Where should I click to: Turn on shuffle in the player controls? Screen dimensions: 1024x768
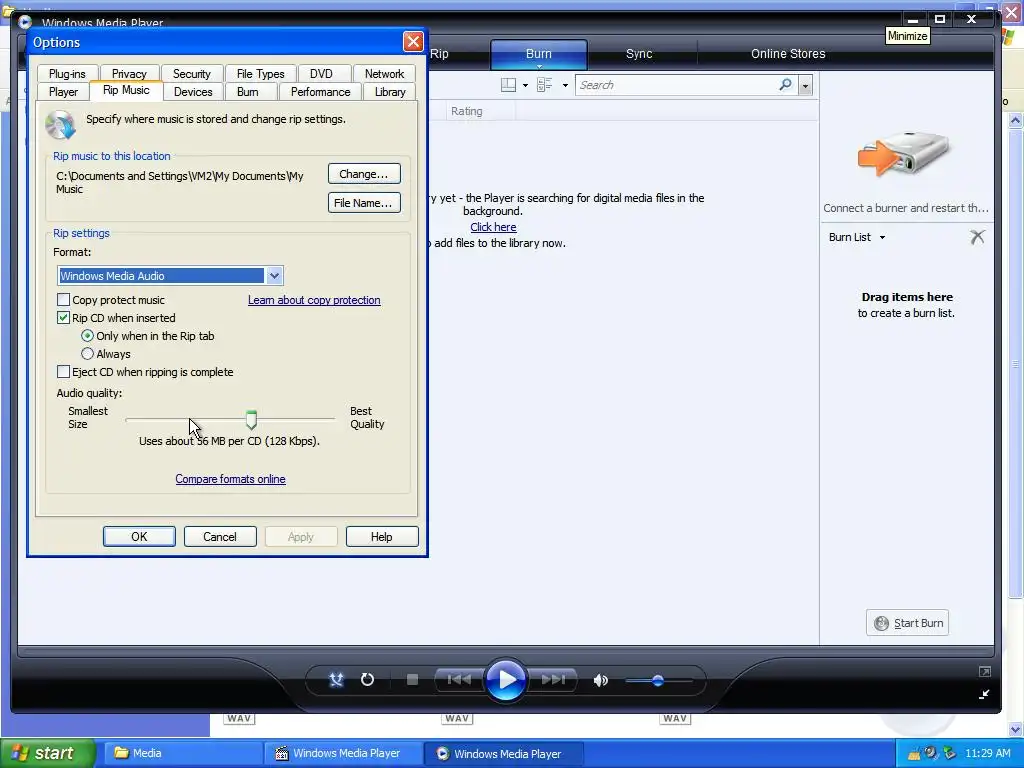(336, 680)
